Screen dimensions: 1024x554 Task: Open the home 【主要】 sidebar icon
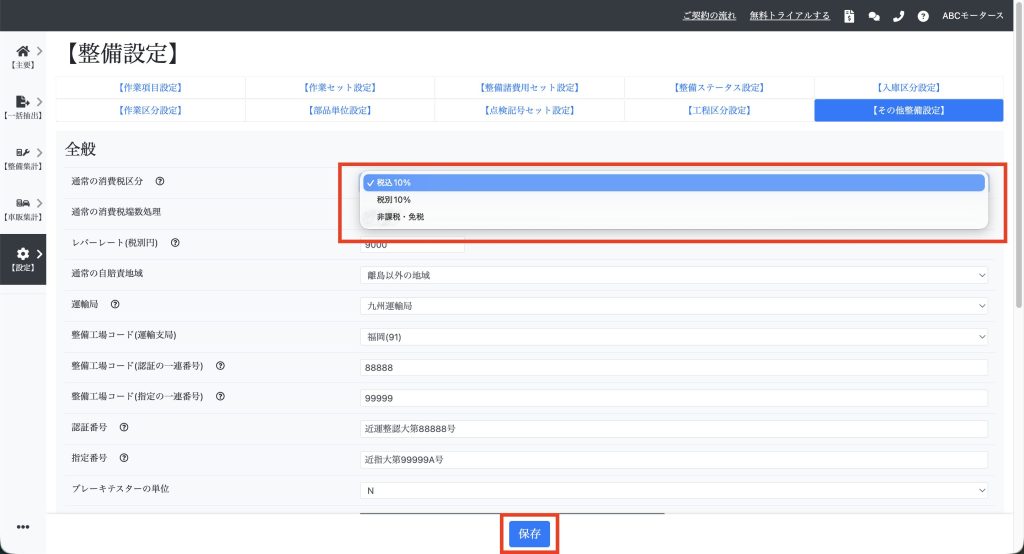coord(23,52)
